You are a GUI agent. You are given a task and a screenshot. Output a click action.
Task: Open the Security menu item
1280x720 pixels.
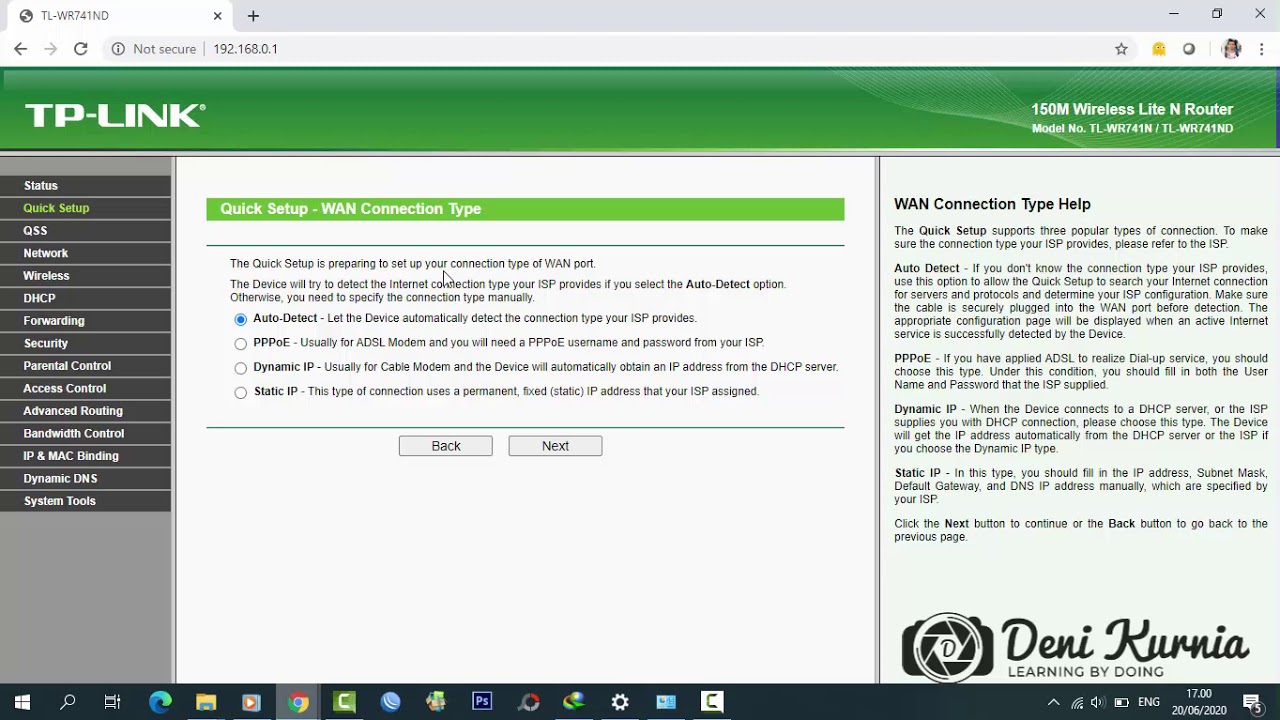click(86, 343)
